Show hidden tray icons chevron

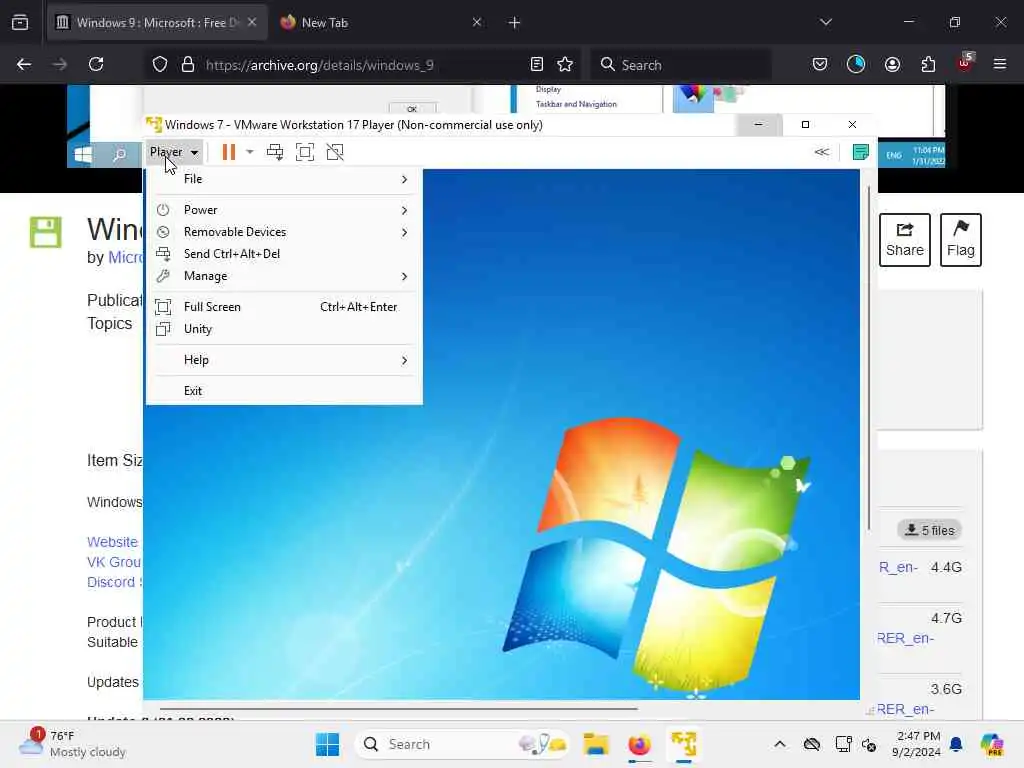click(x=780, y=744)
